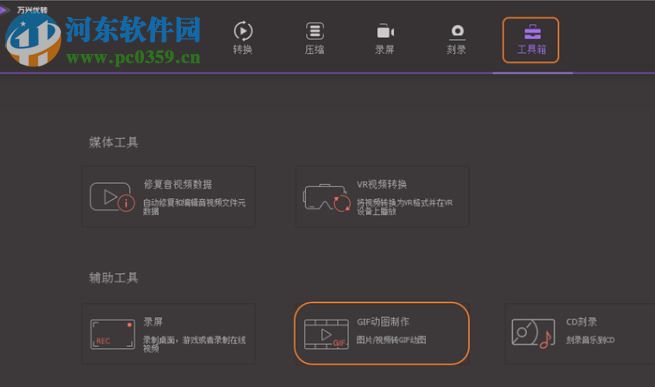Screen dimensions: 655x387
Task: Go to the 刻录 (Burn) tab
Action: coord(456,38)
